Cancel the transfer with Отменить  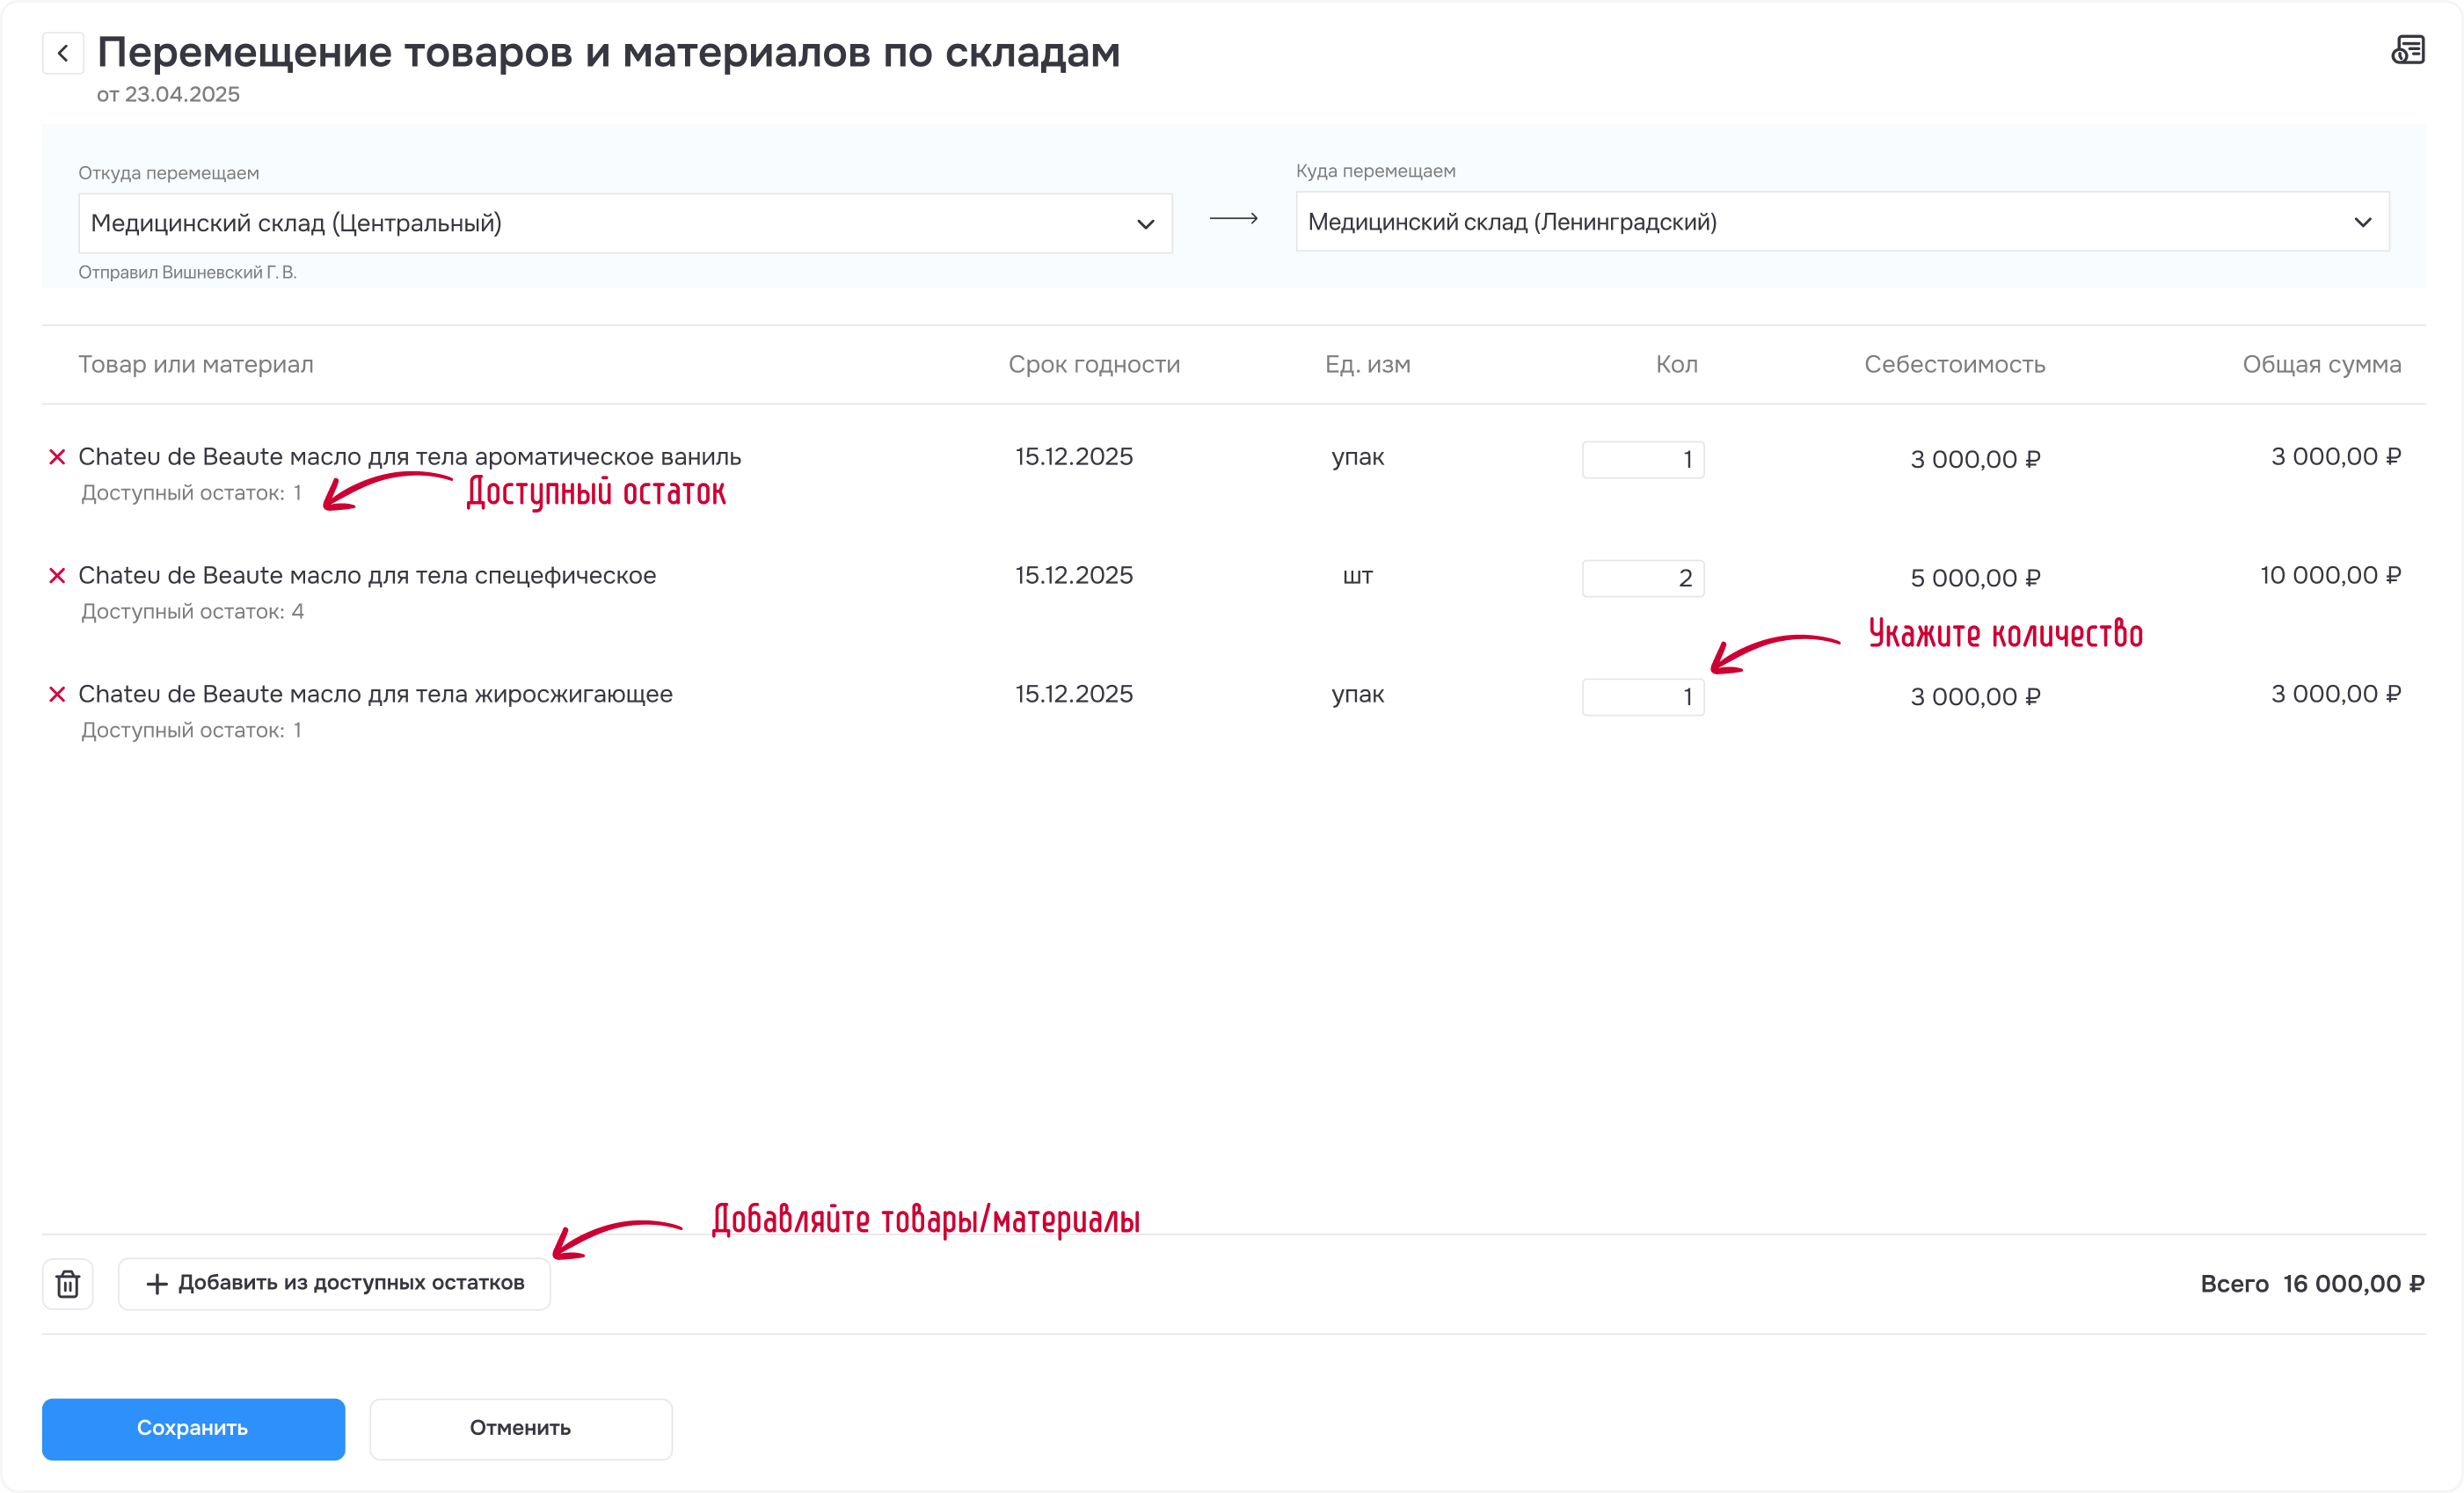[x=521, y=1429]
